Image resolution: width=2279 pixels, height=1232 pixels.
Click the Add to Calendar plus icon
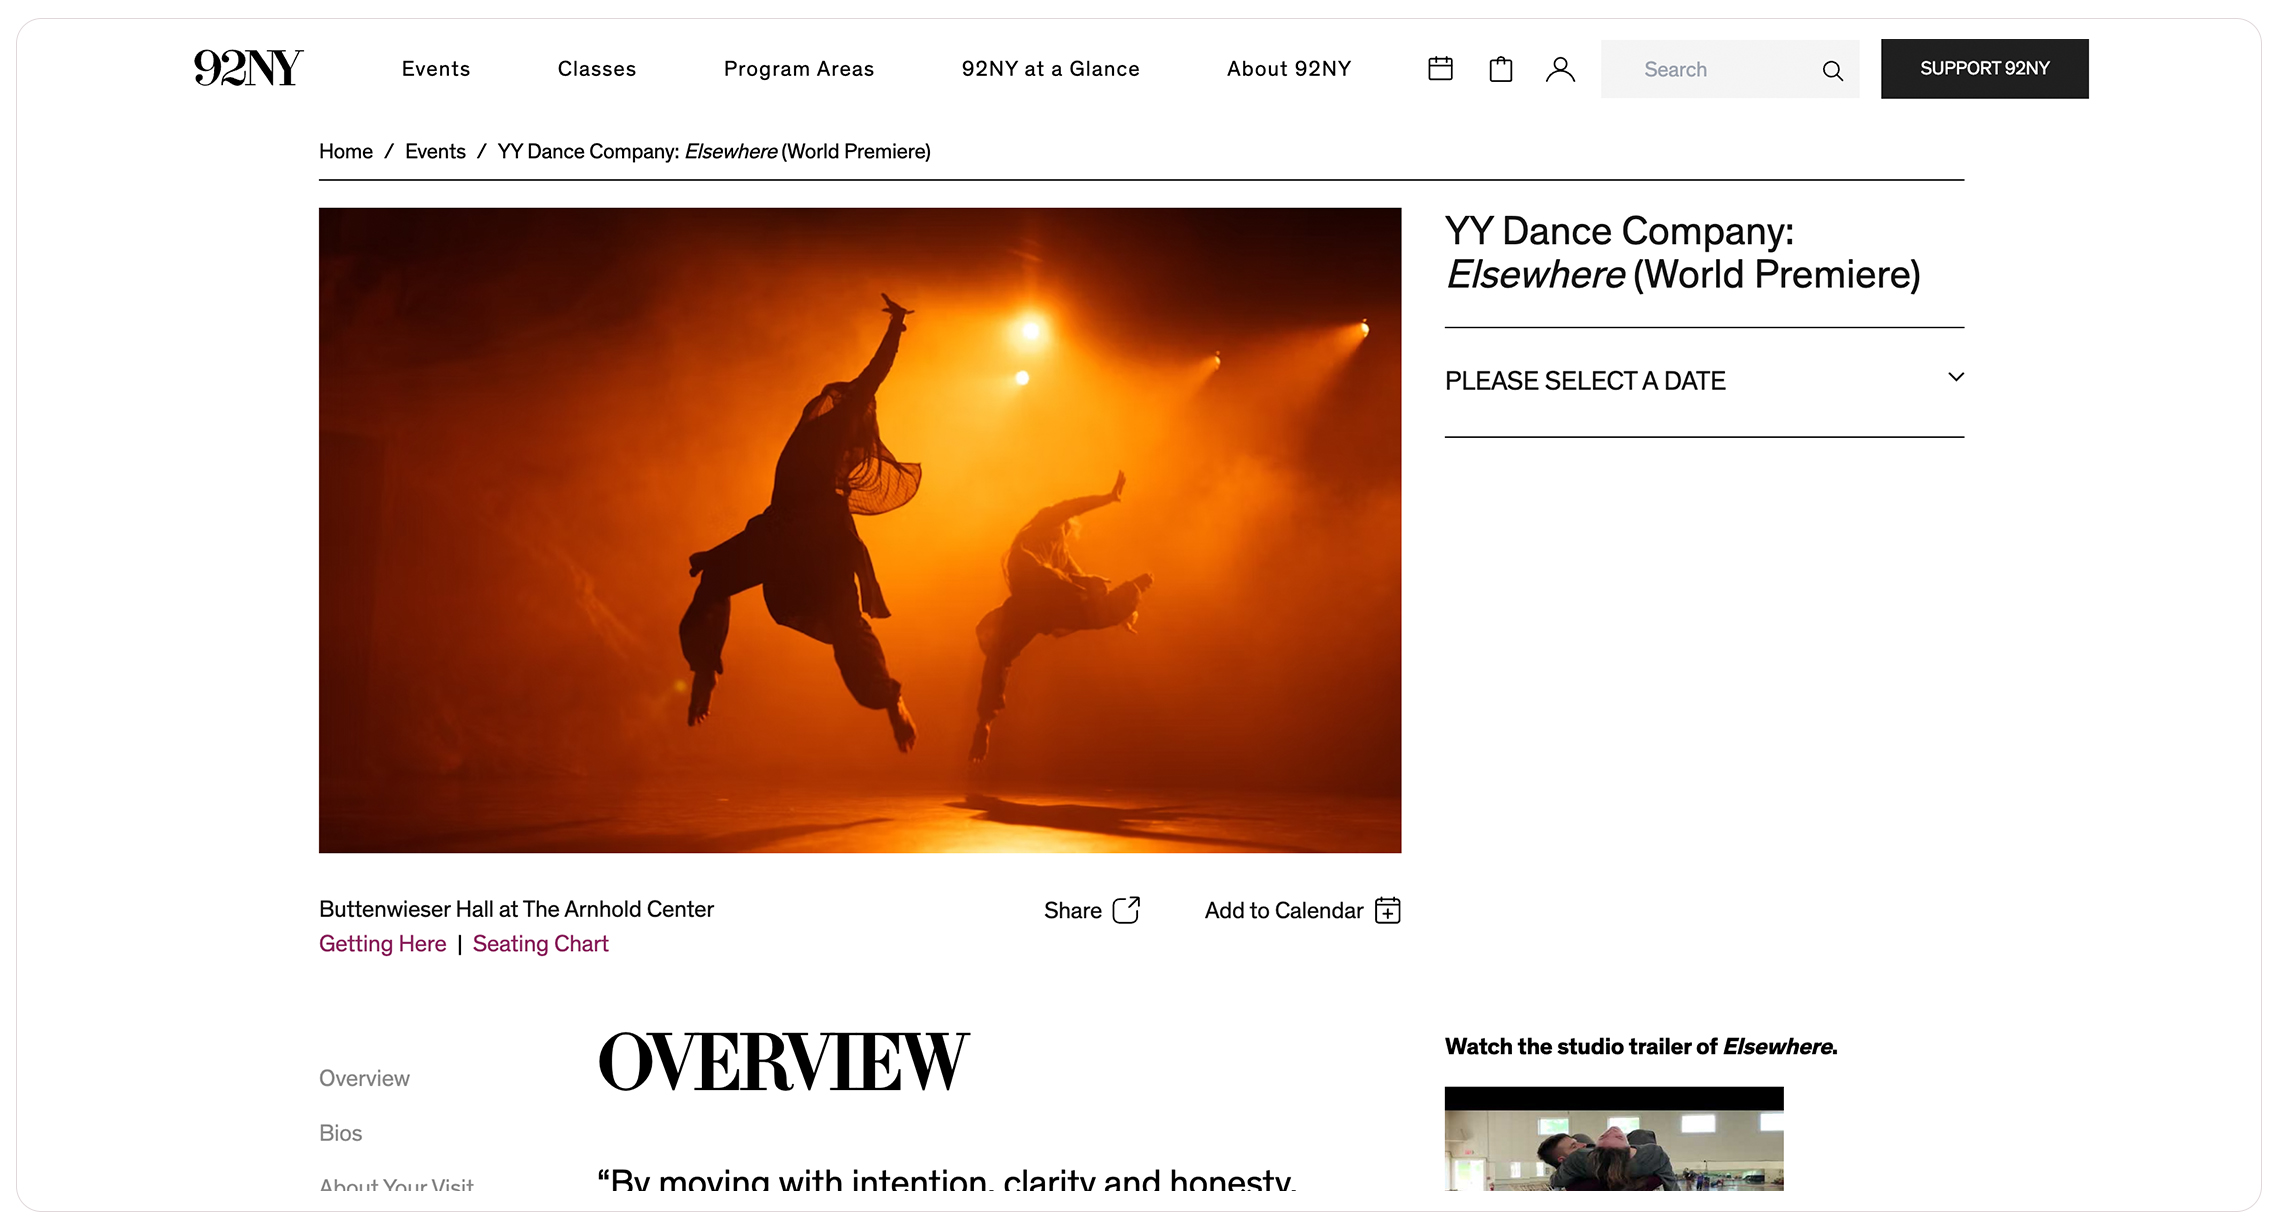1388,910
